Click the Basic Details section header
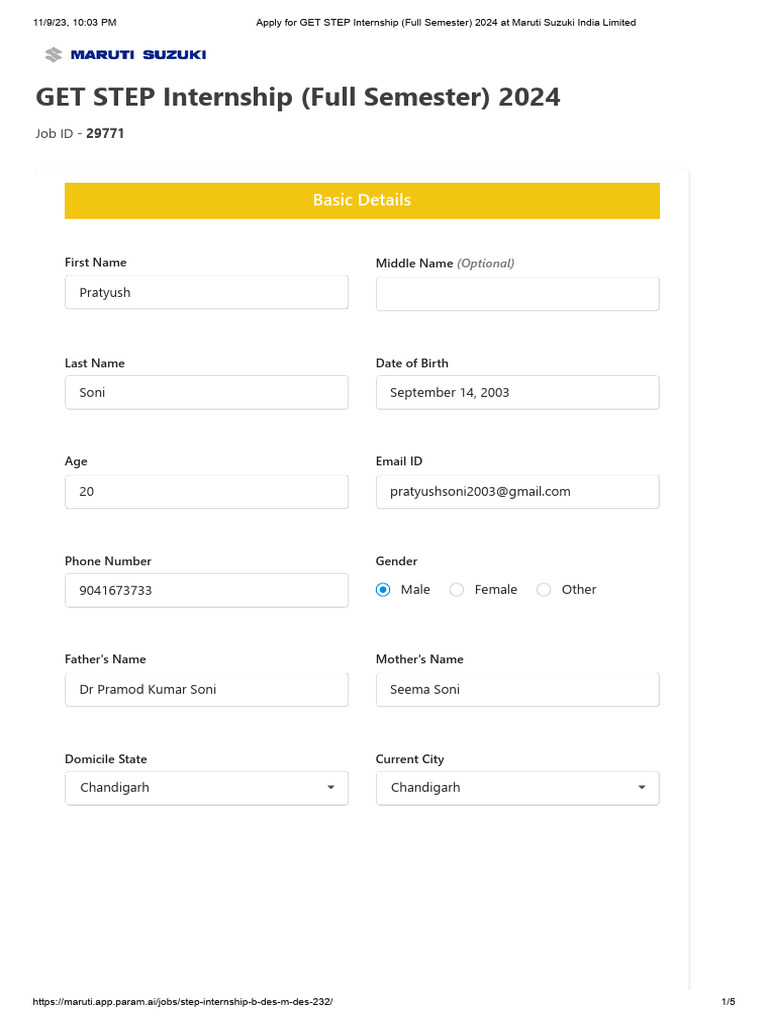Viewport: 768px width, 1024px height. pyautogui.click(x=362, y=200)
